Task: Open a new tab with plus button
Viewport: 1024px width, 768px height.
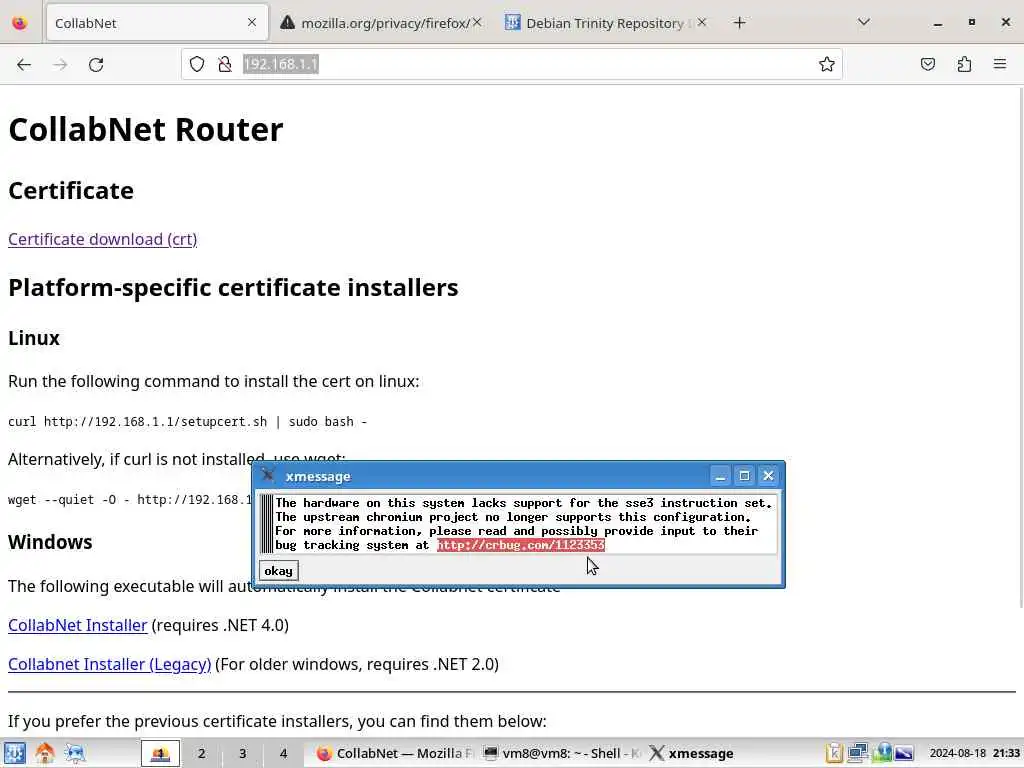Action: coord(739,23)
